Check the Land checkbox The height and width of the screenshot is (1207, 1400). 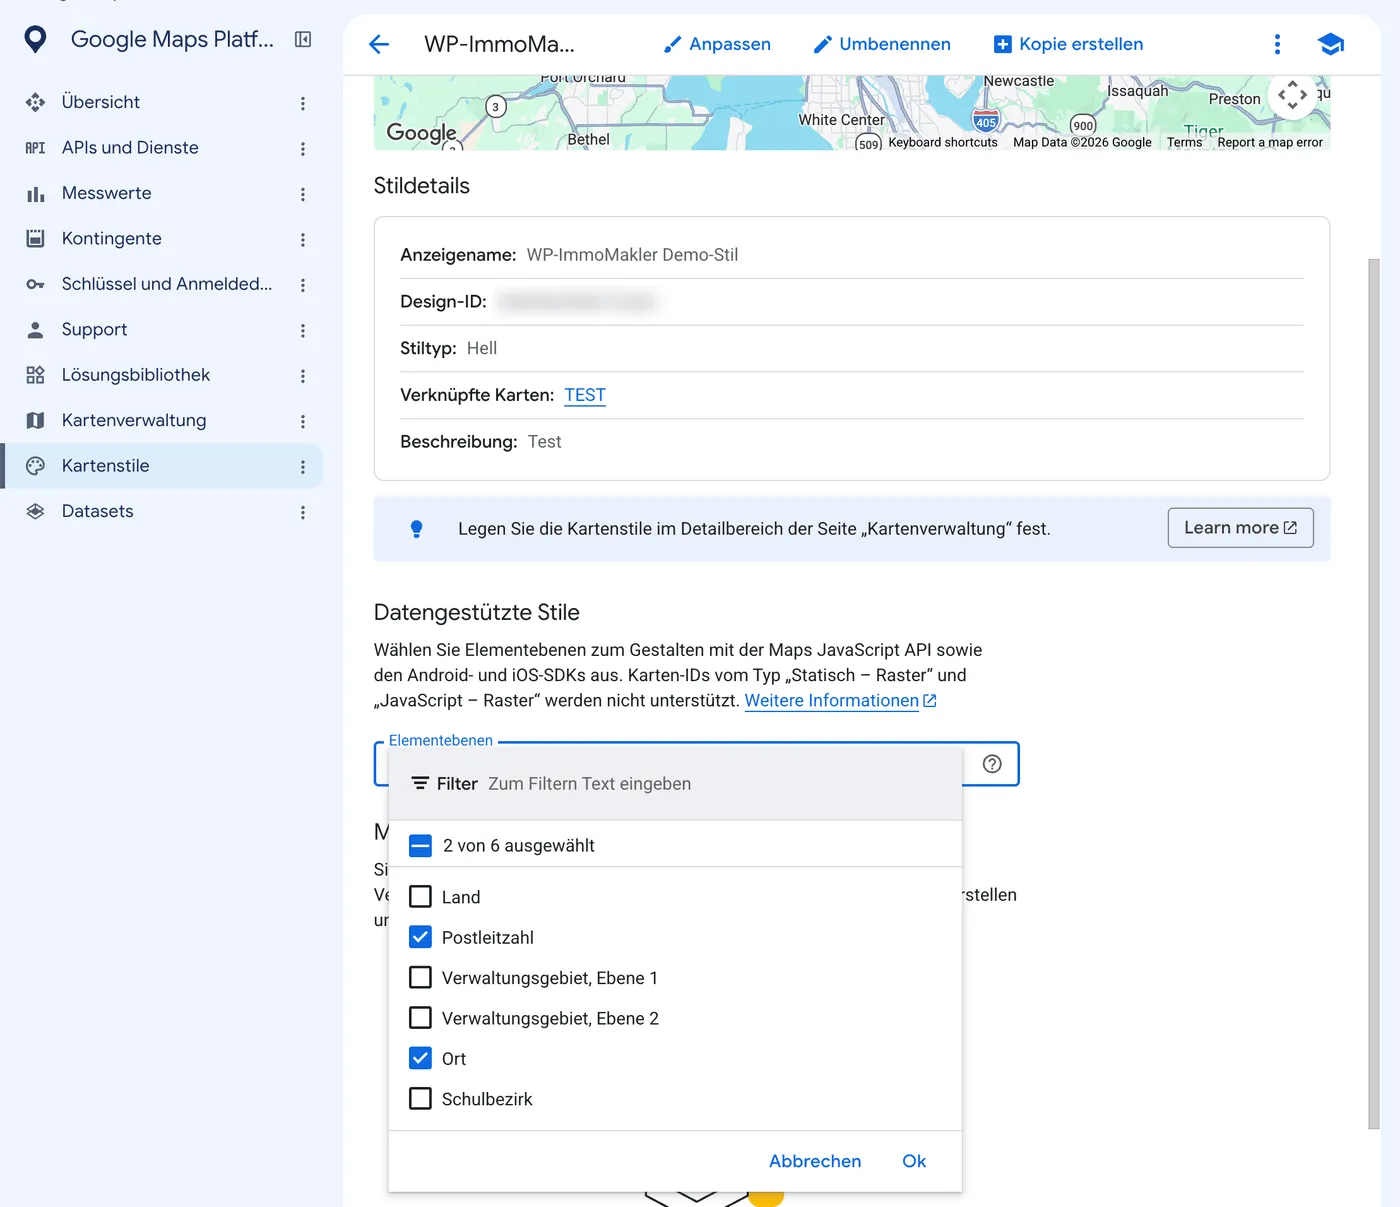click(420, 897)
